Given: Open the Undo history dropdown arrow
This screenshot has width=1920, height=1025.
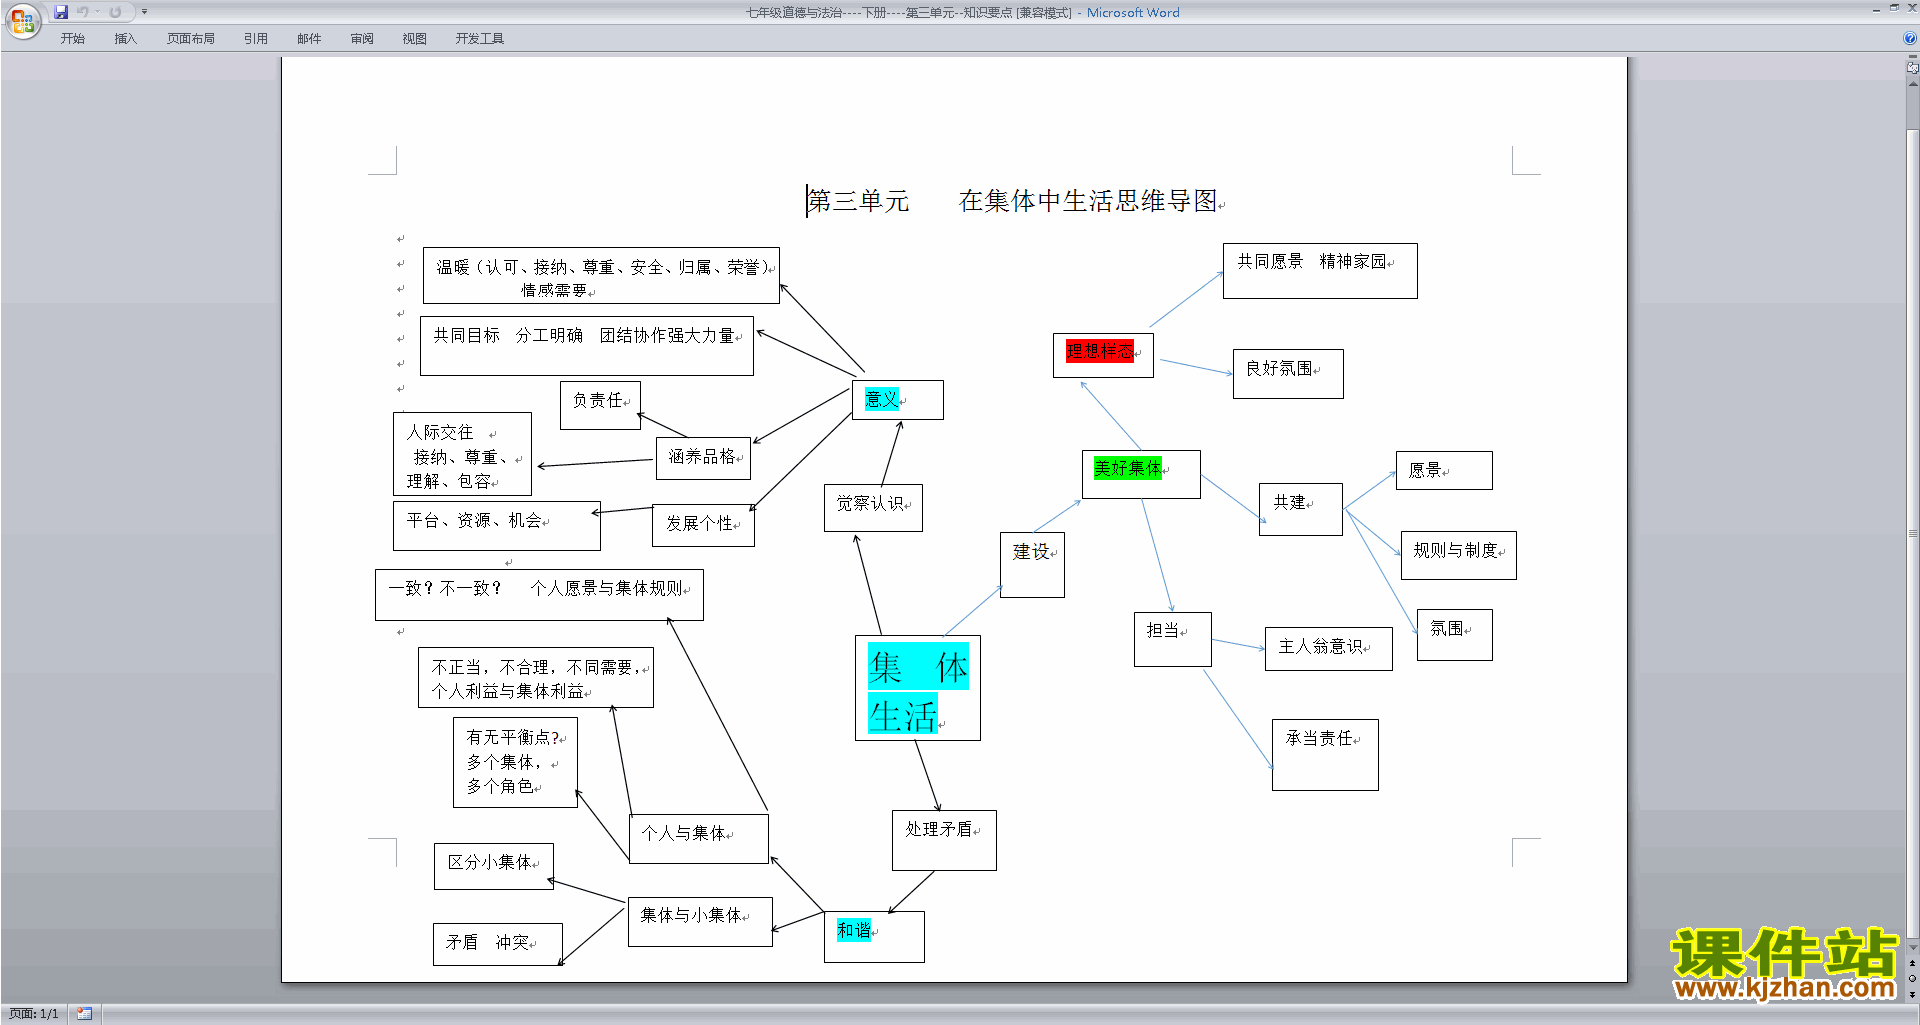Looking at the screenshot, I should tap(97, 12).
